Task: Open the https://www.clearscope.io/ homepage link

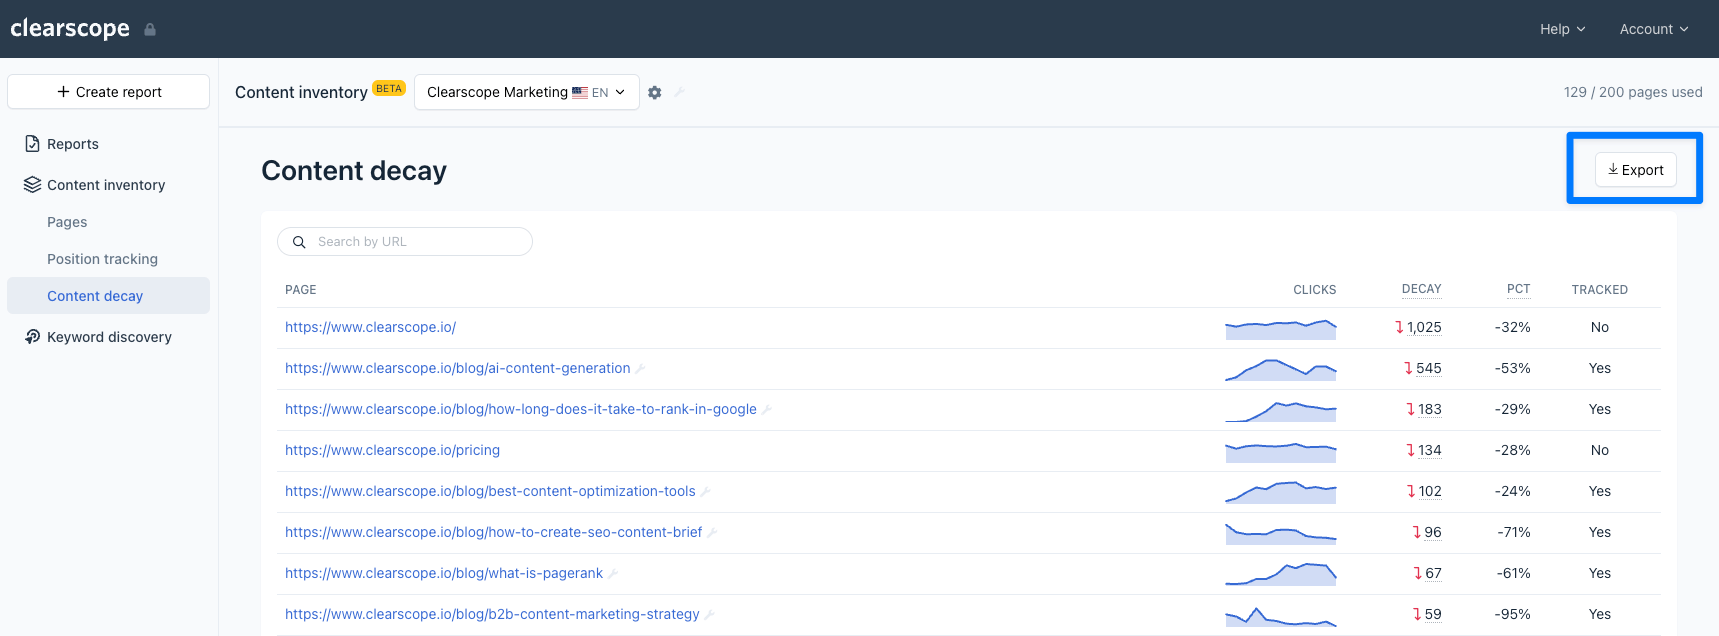Action: pyautogui.click(x=370, y=327)
